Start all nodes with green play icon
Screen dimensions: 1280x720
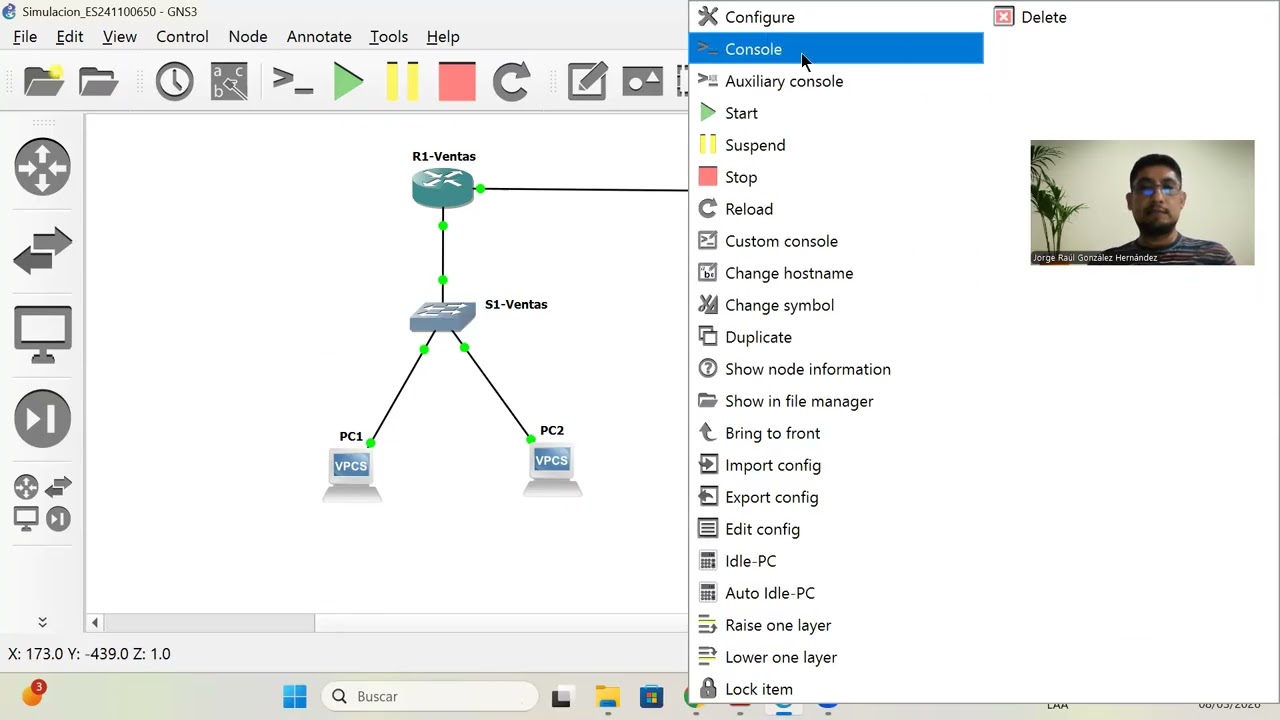click(x=348, y=81)
